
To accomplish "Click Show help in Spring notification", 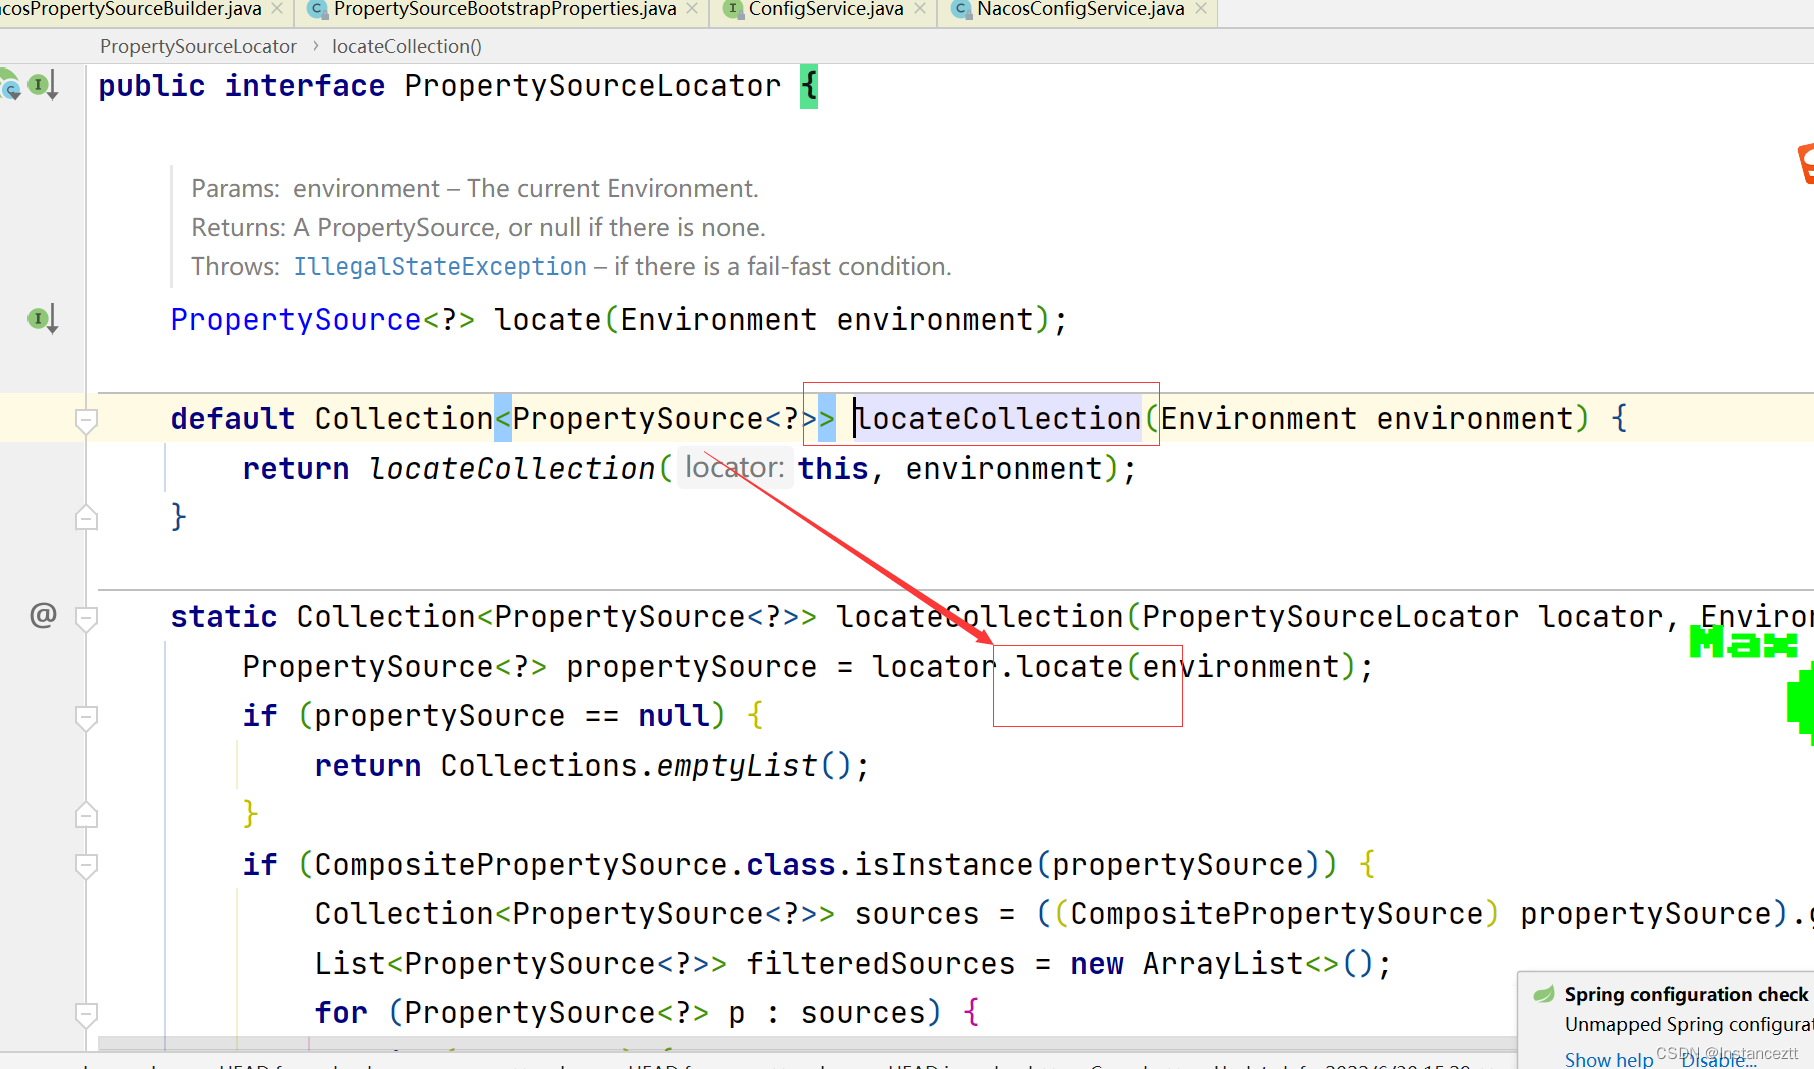I will [x=1609, y=1059].
